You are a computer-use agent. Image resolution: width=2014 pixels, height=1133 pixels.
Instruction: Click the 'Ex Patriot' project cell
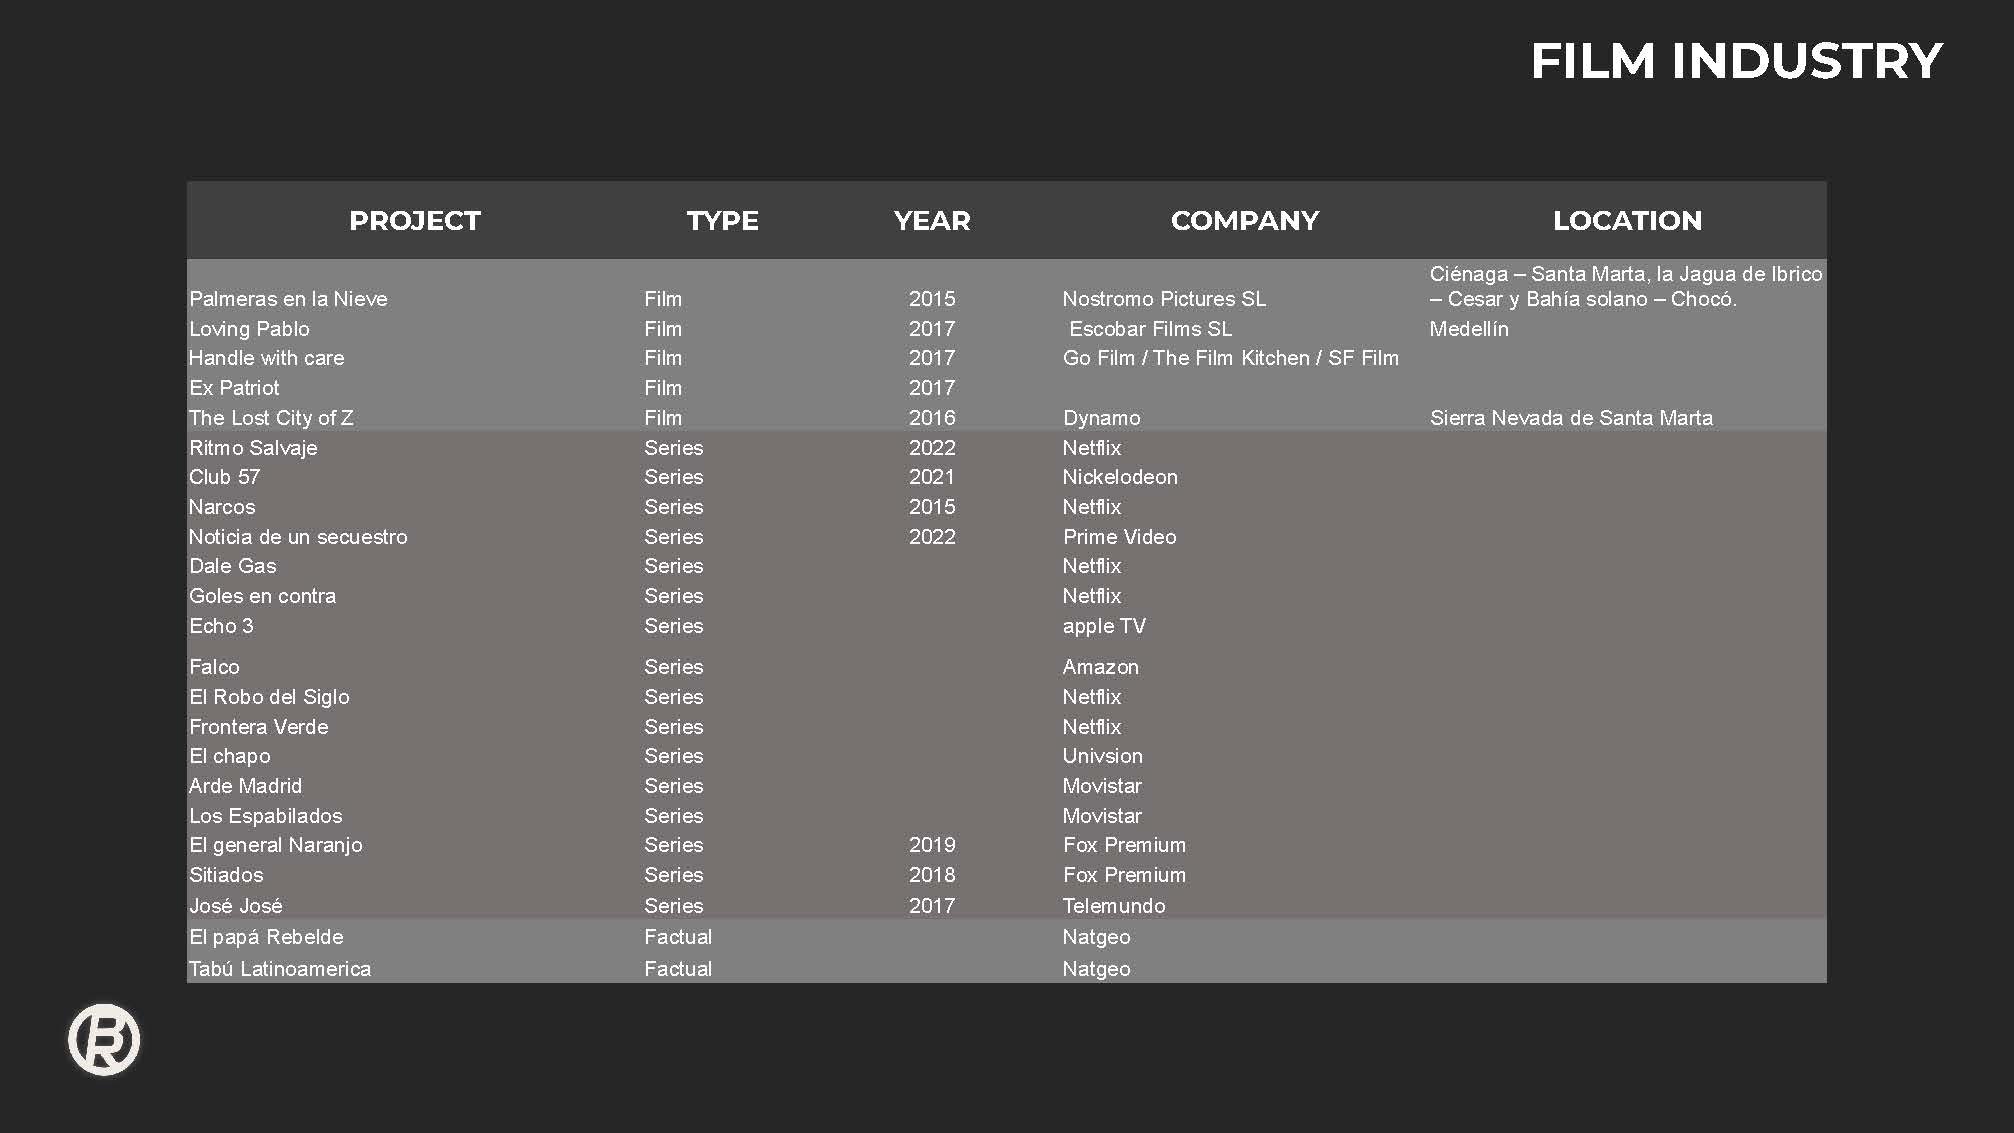234,388
